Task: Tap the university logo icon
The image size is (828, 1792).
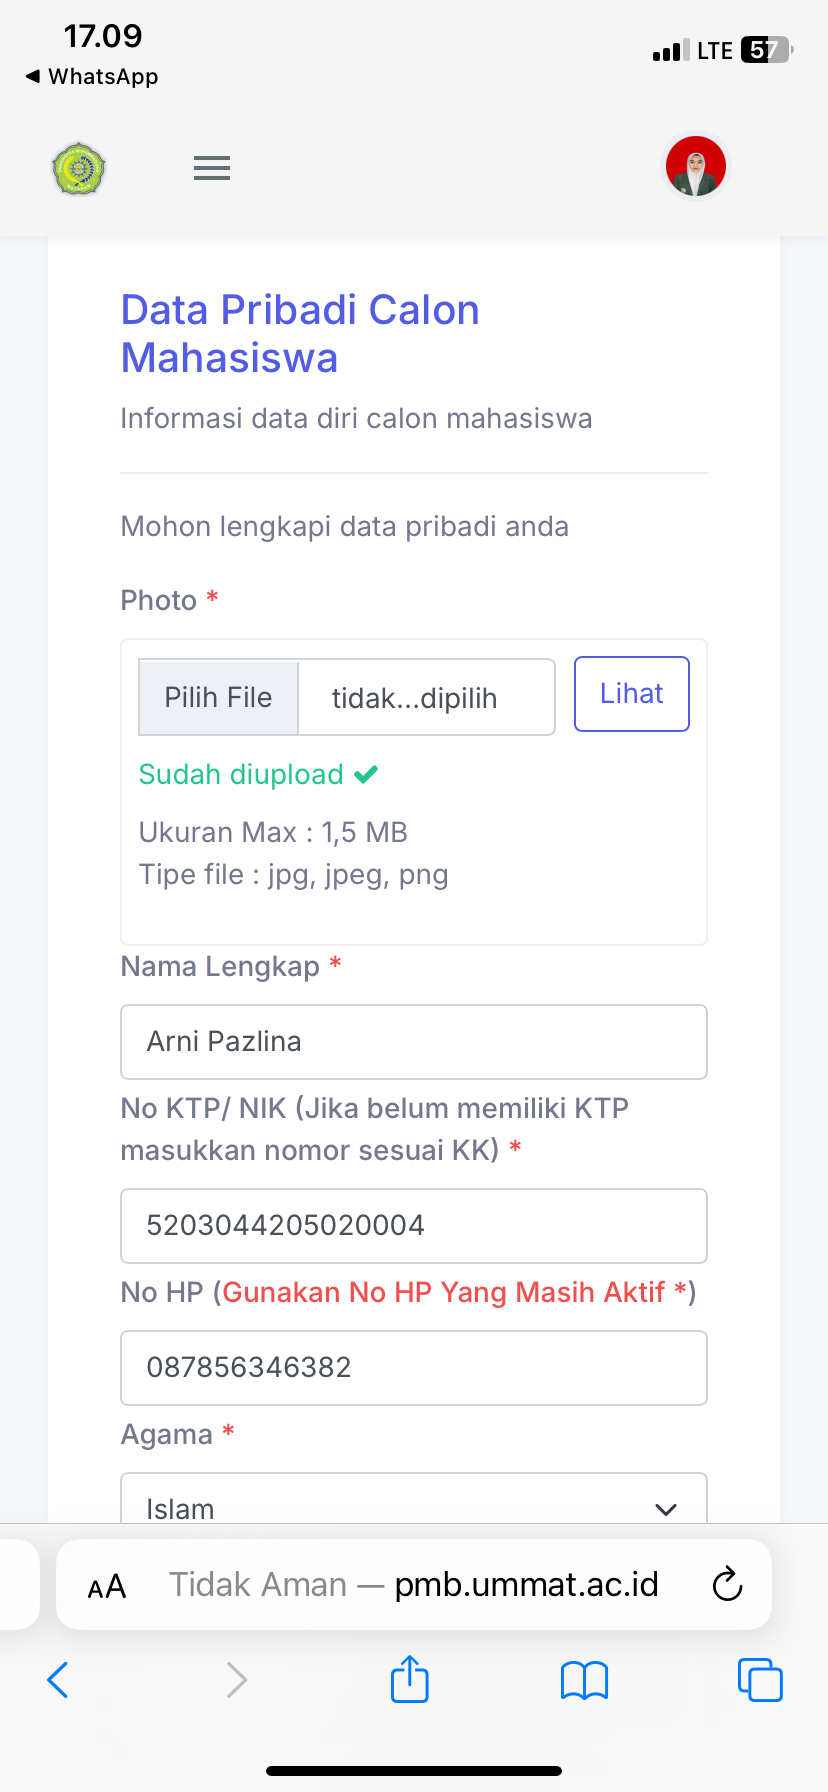Action: coord(79,168)
